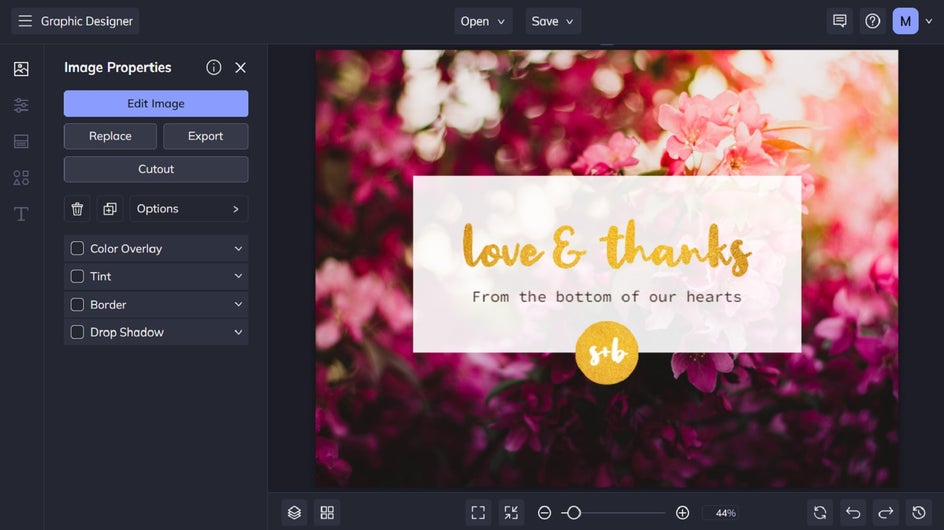Enable the Tint checkbox

pyautogui.click(x=77, y=277)
